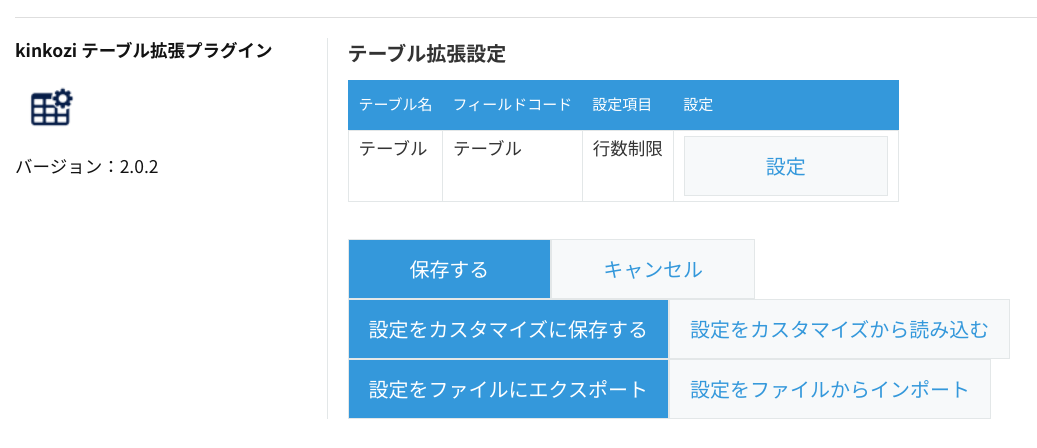Click the テーブル拡張設定 heading

[427, 54]
